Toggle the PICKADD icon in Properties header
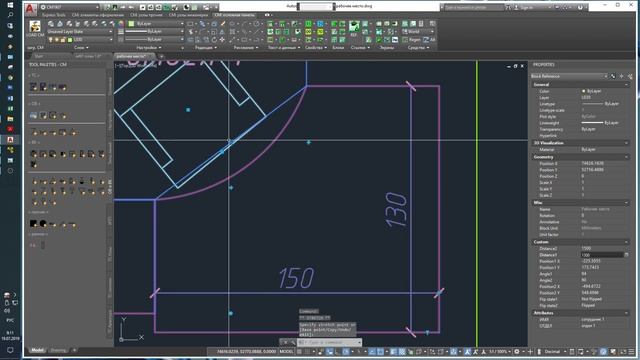Screen dimensions: 640x360 point(613,76)
